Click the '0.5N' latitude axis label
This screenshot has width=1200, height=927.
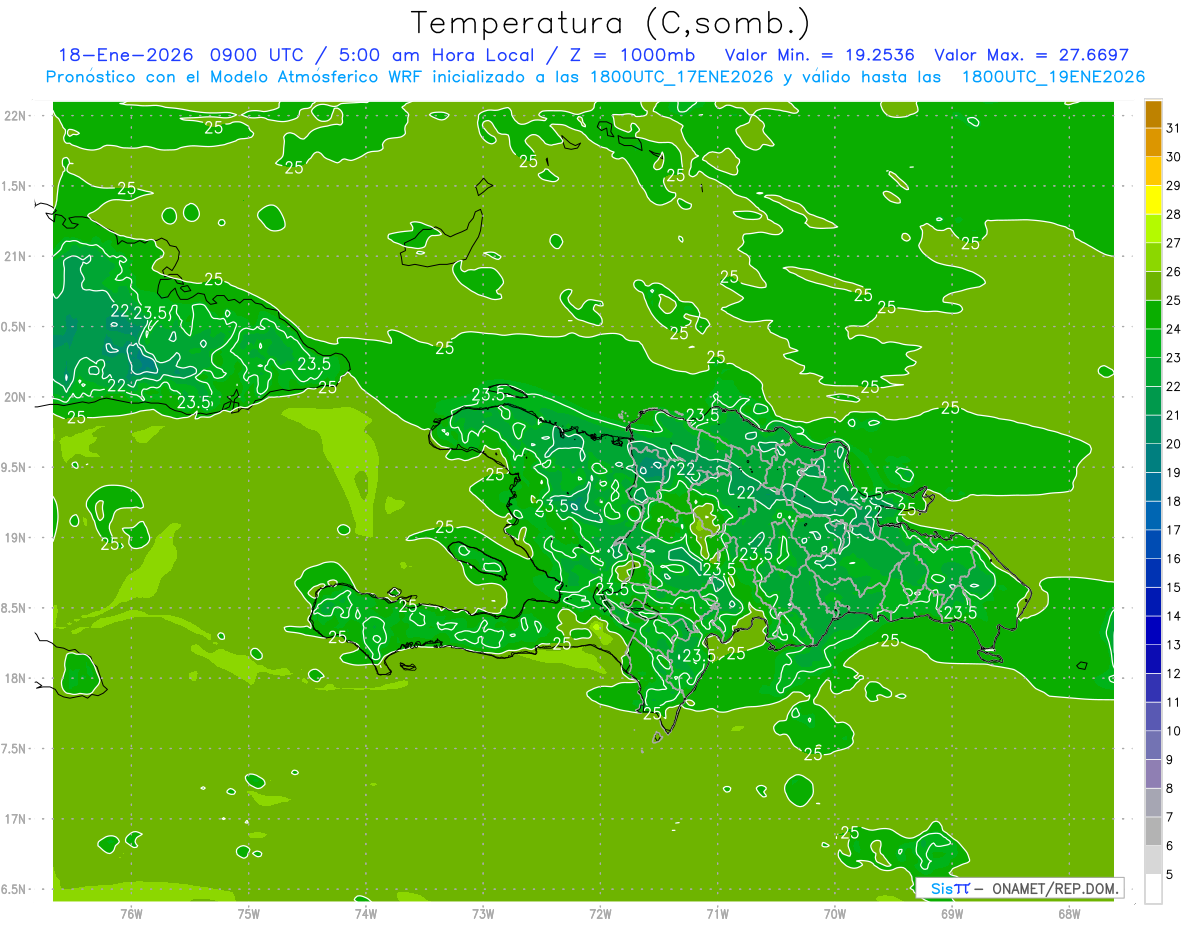(15, 327)
